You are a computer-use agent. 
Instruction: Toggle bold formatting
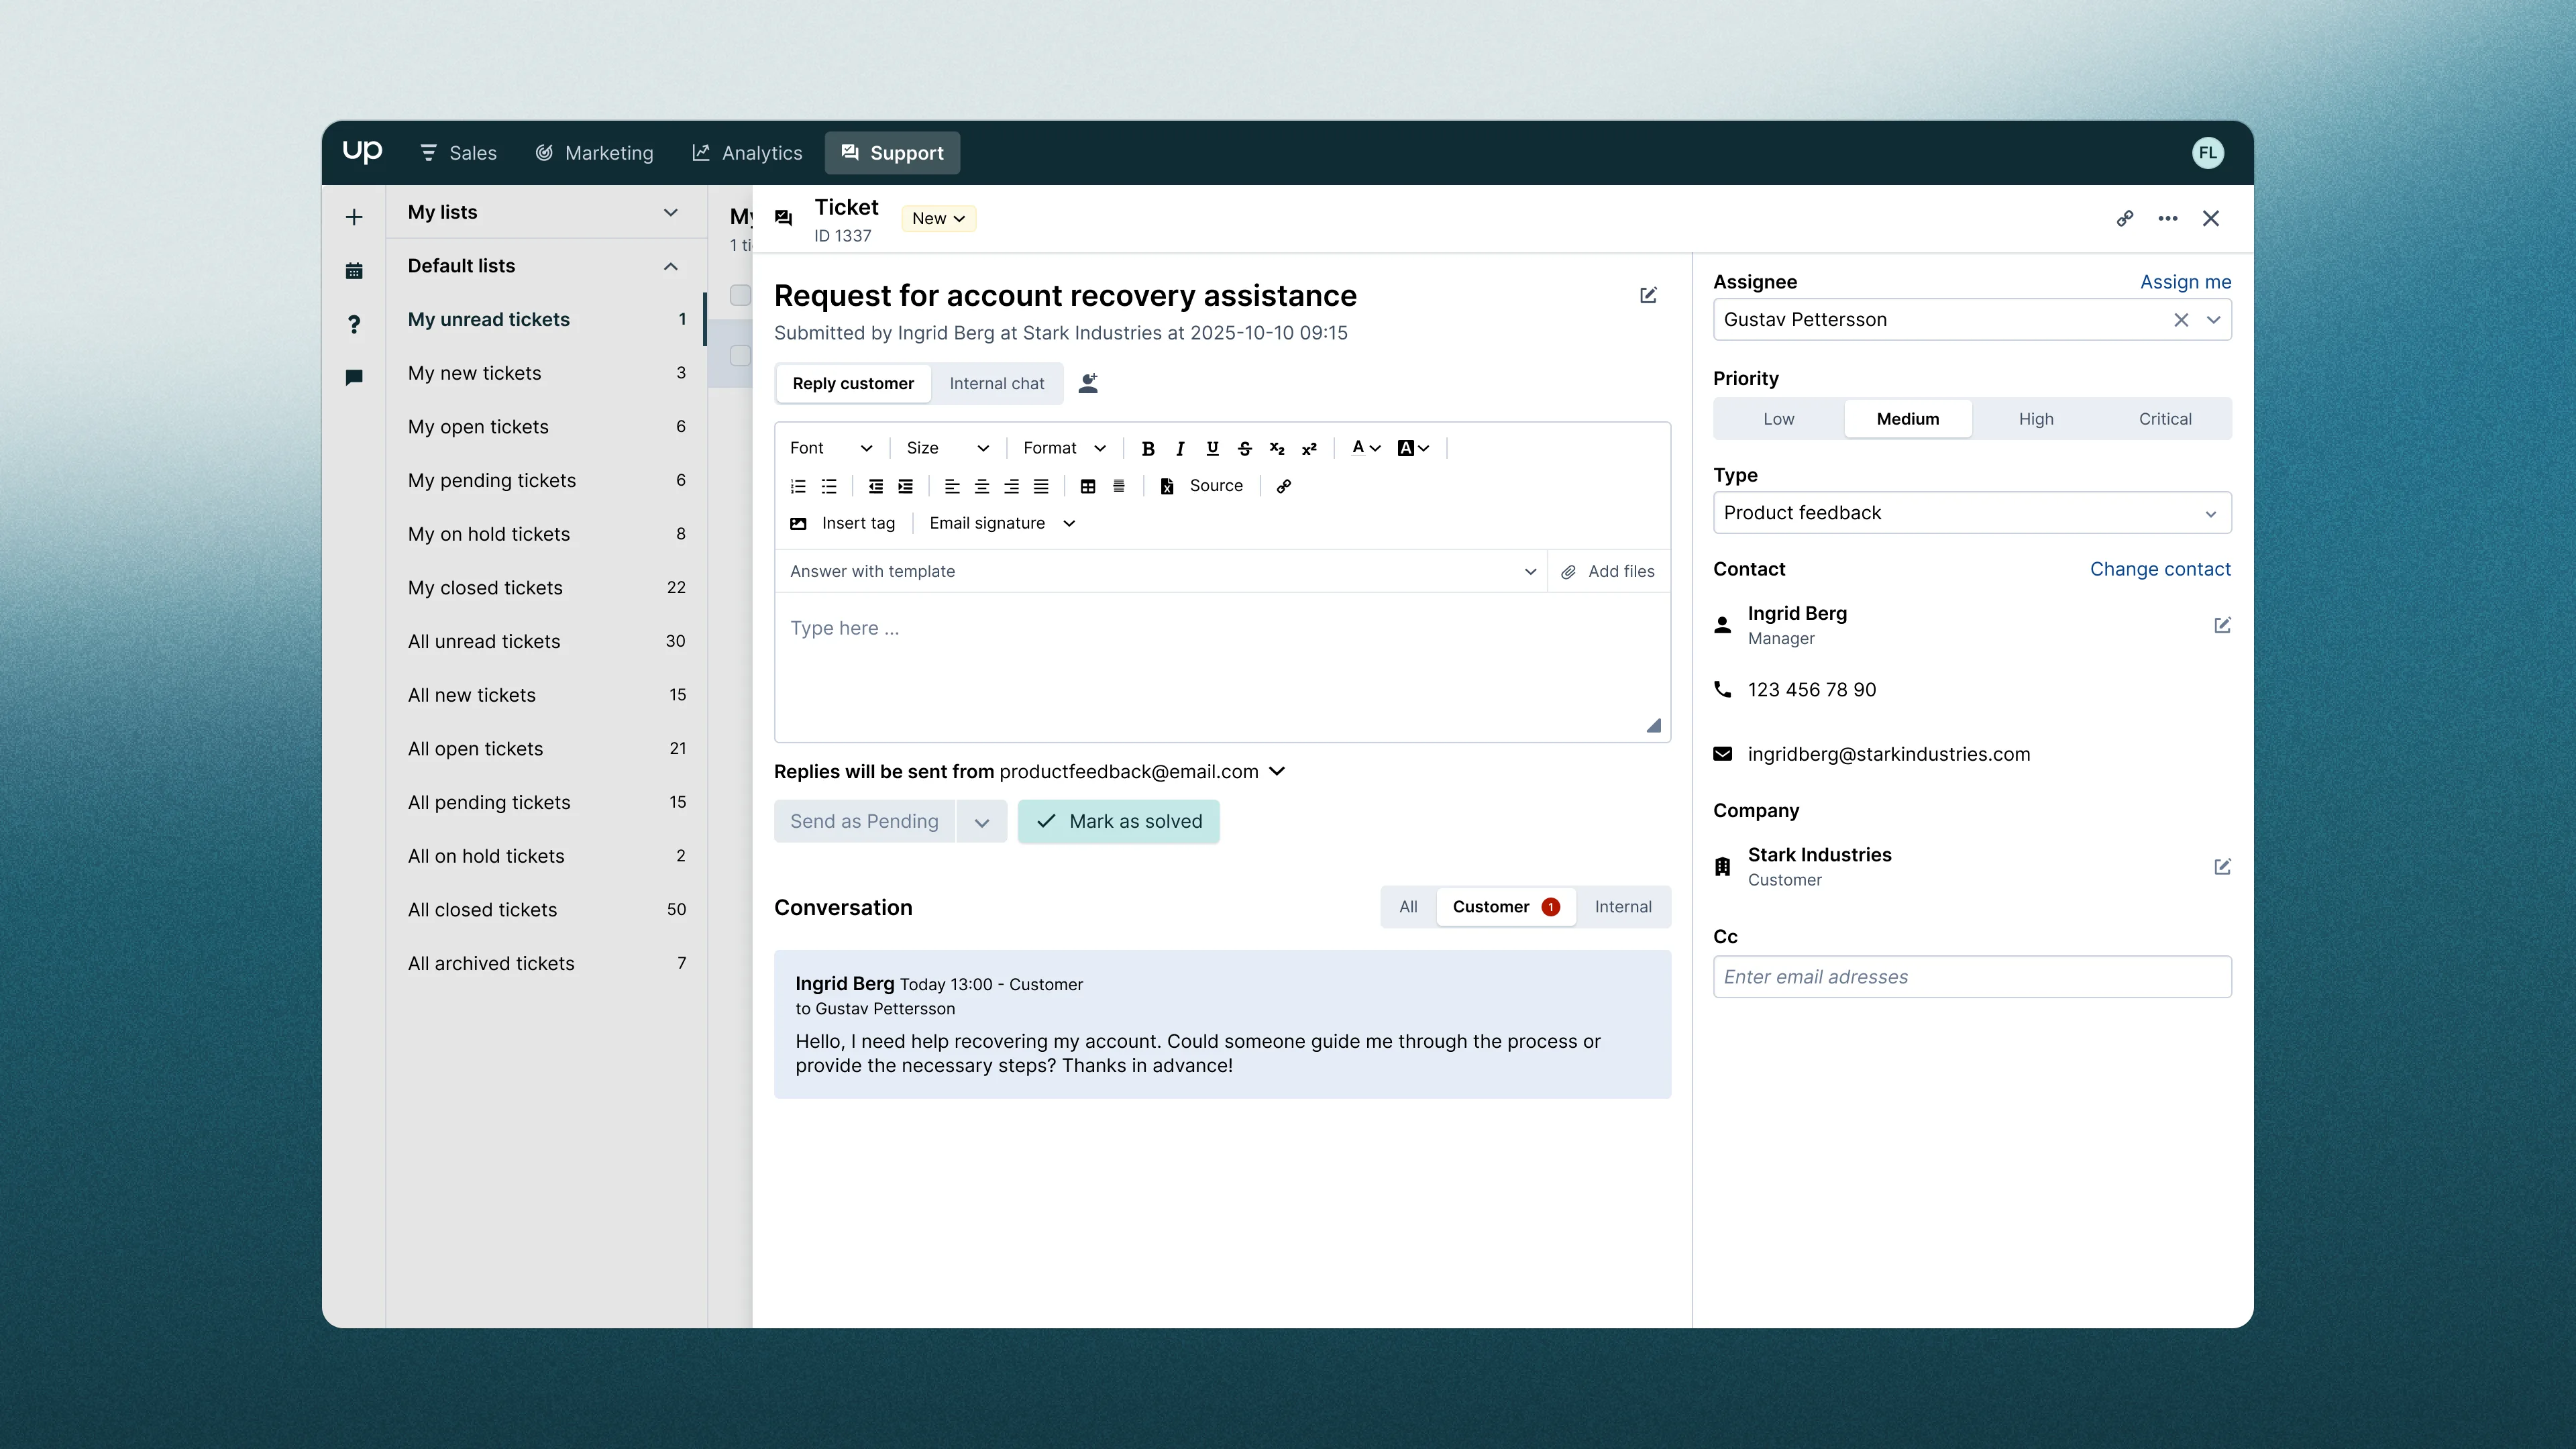coord(1148,448)
